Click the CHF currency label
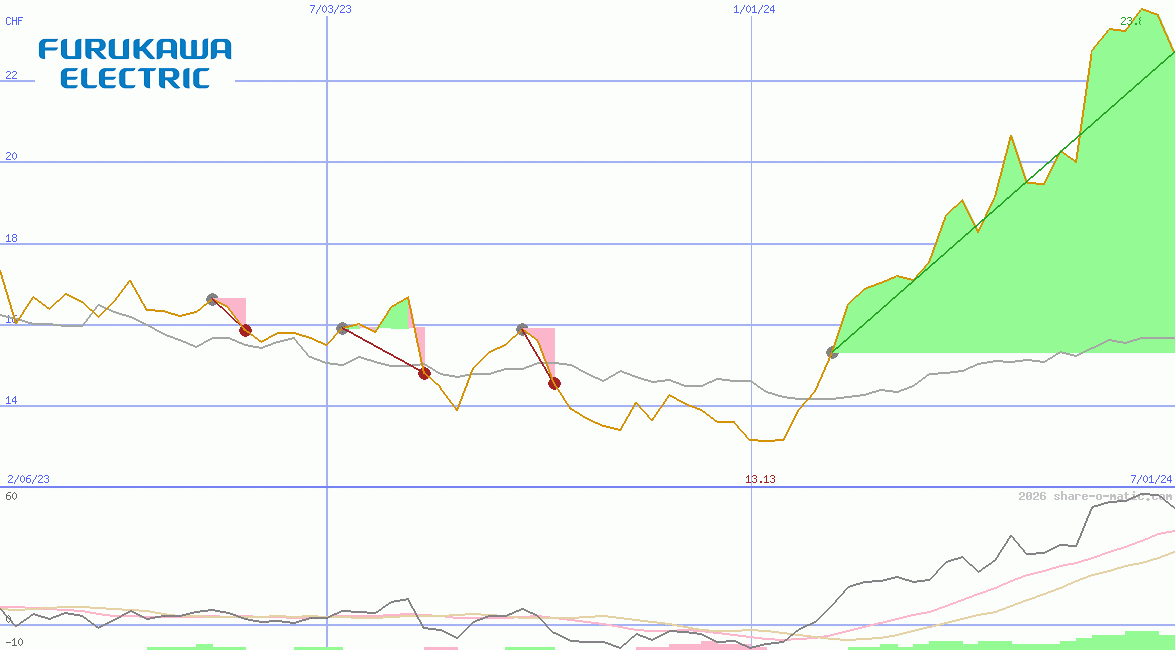 pos(14,21)
